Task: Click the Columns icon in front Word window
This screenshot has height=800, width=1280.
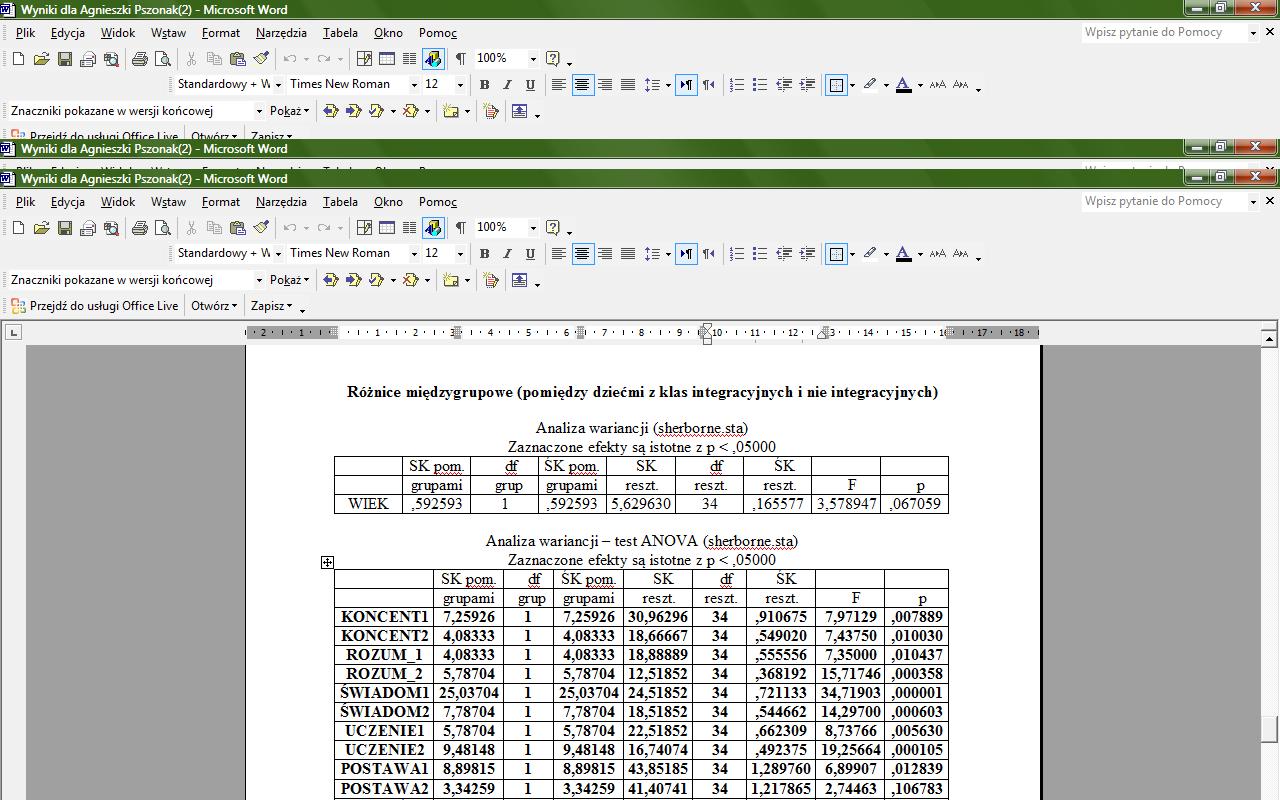Action: pos(410,228)
